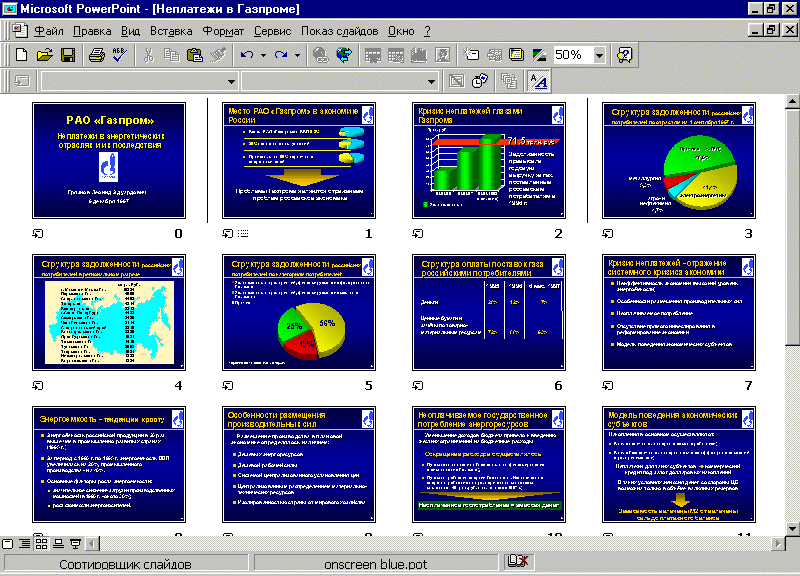
Task: Expand the Redo history dropdown arrow
Action: tap(297, 55)
